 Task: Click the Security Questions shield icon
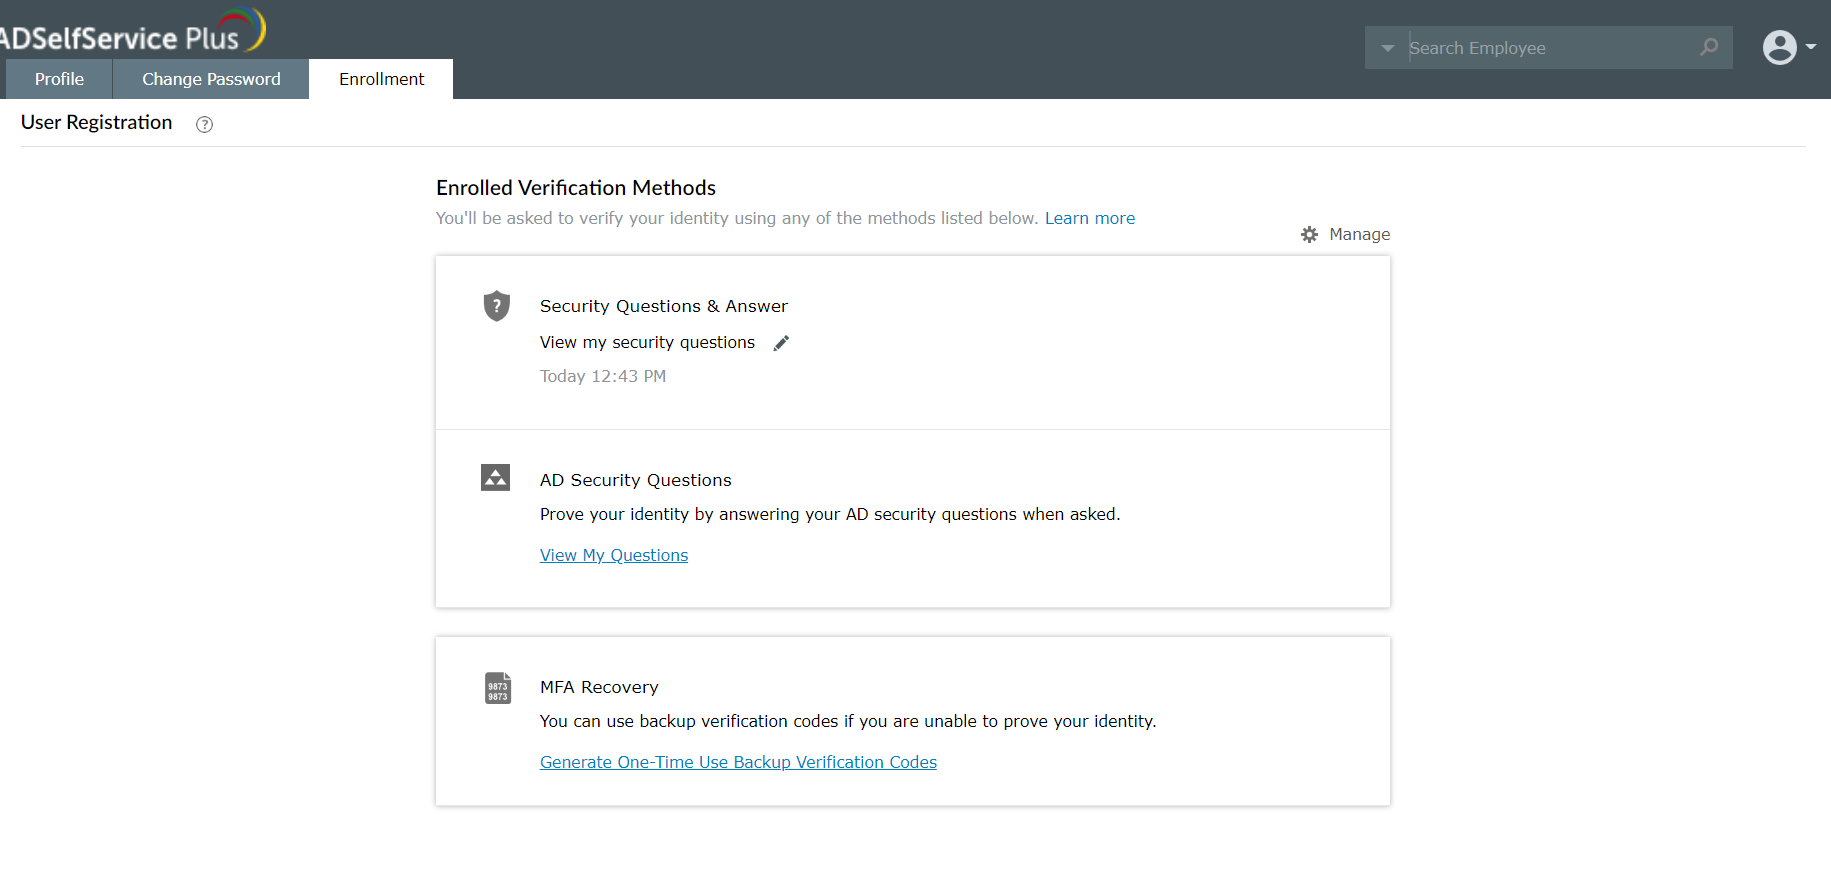pyautogui.click(x=496, y=306)
